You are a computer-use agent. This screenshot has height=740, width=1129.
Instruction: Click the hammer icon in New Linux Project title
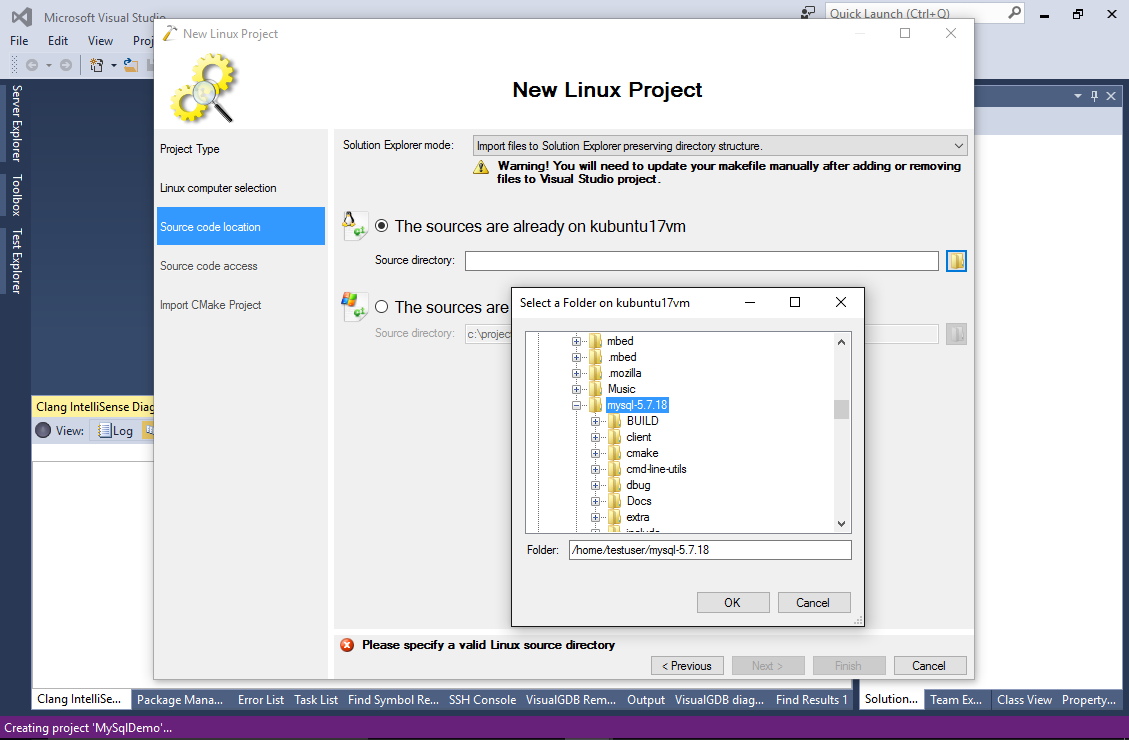(170, 33)
